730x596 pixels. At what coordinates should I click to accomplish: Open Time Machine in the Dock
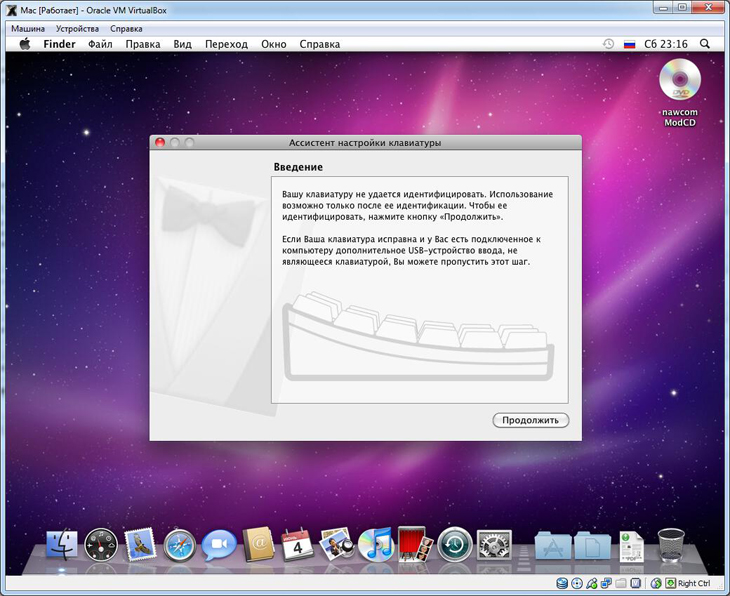click(x=455, y=544)
